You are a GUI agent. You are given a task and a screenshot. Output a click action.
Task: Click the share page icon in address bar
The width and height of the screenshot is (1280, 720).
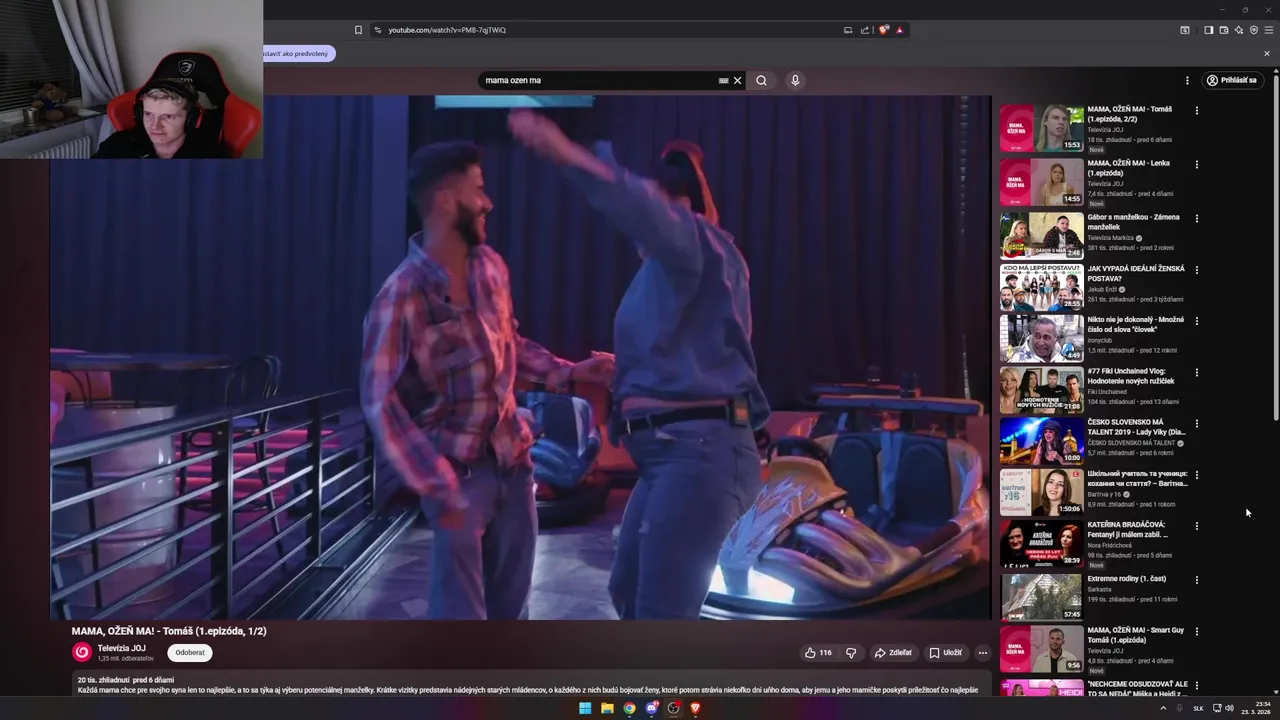tap(865, 30)
